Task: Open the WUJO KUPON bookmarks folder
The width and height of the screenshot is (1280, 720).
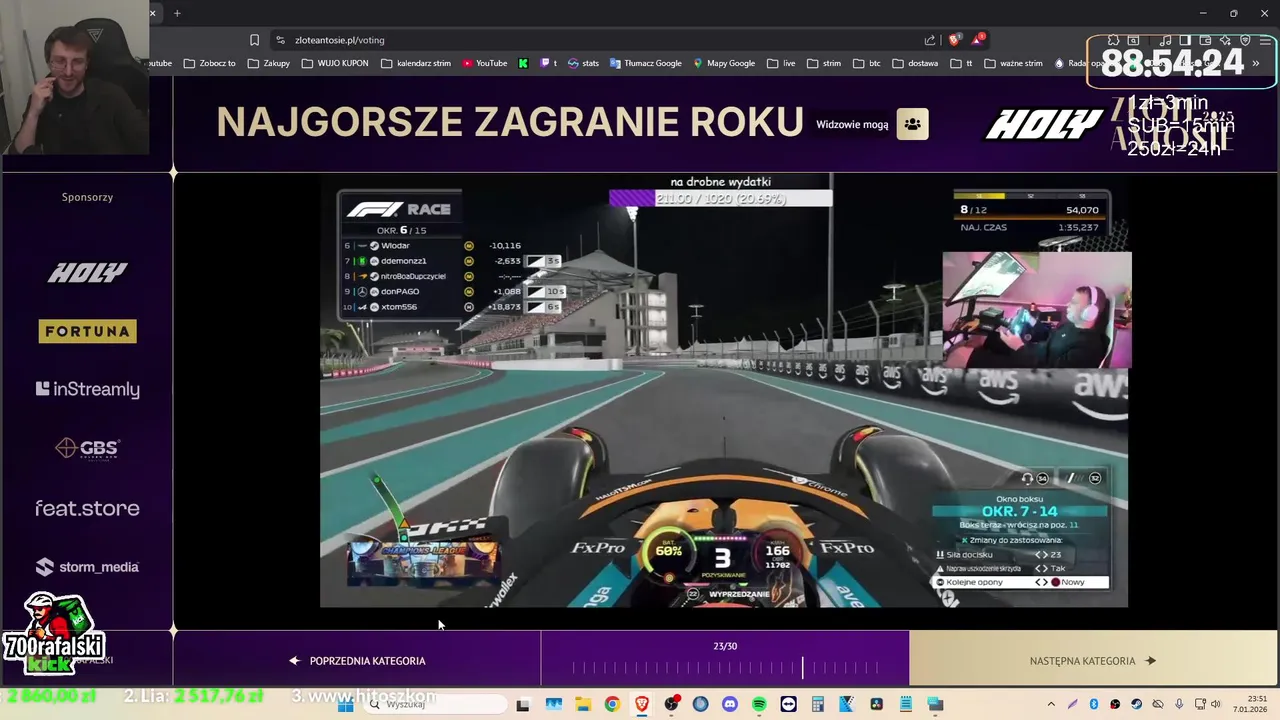Action: (x=335, y=63)
